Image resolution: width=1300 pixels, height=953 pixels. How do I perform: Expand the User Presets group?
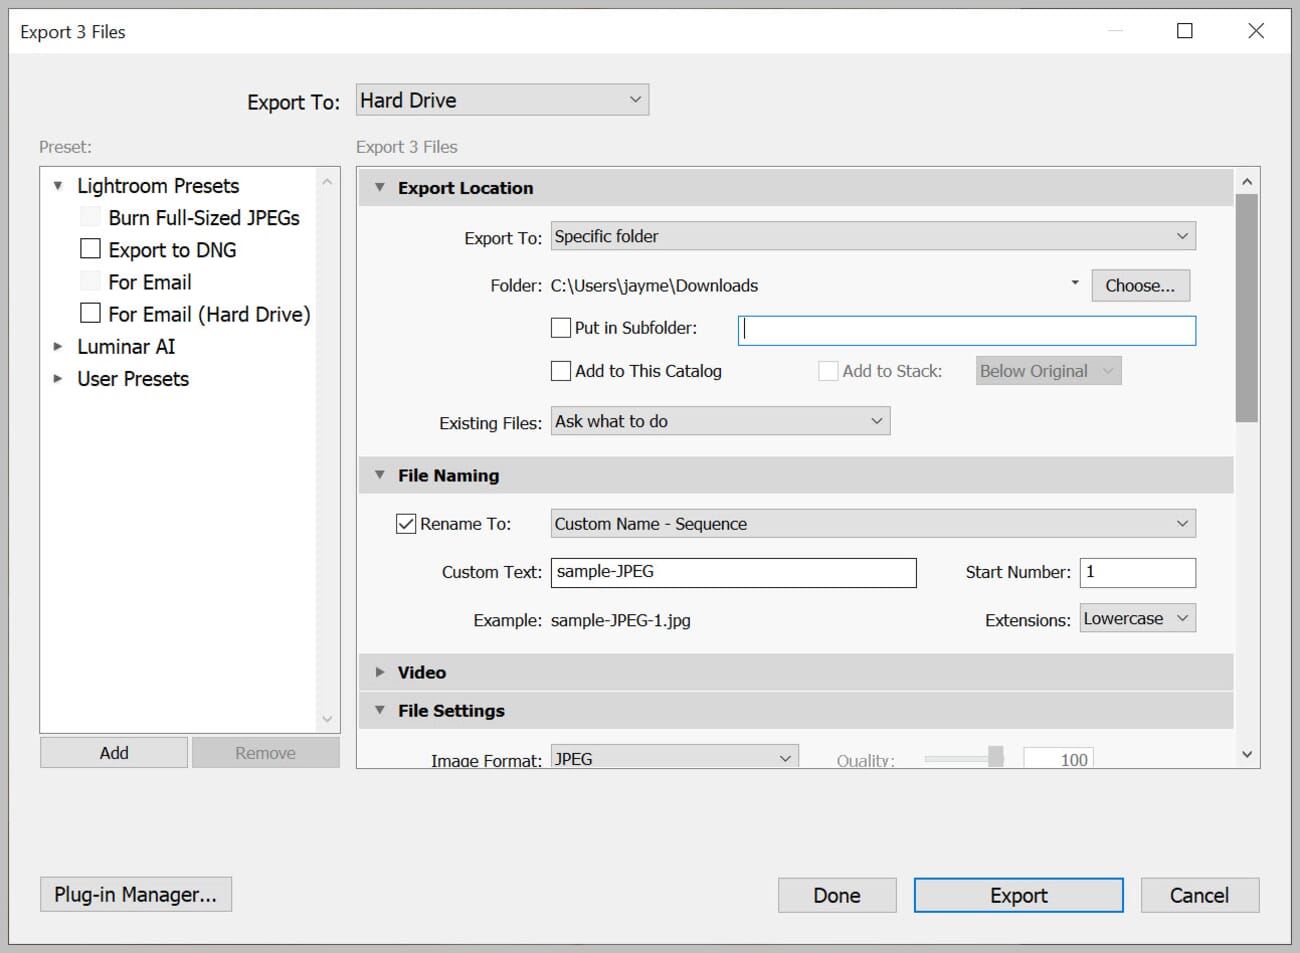point(58,379)
